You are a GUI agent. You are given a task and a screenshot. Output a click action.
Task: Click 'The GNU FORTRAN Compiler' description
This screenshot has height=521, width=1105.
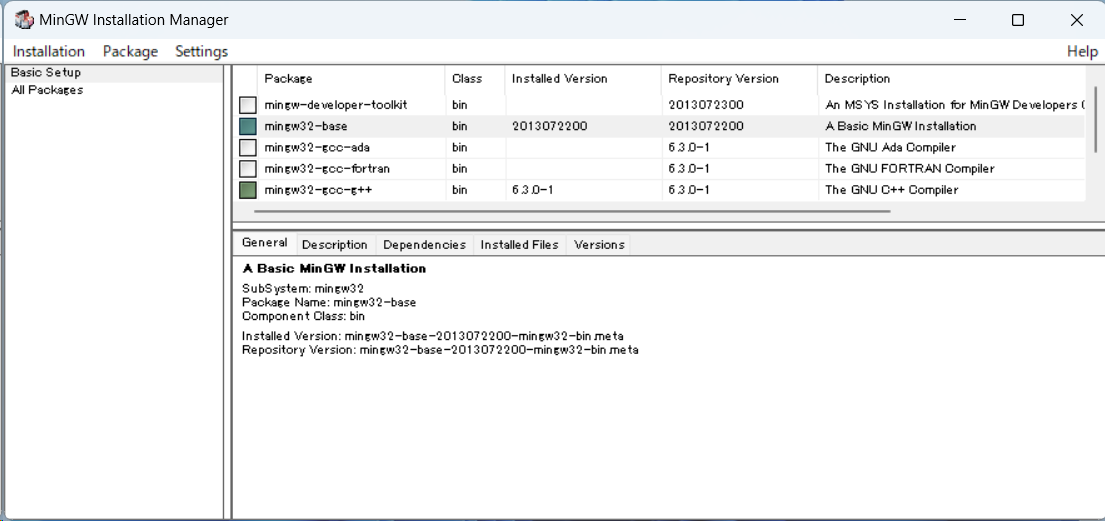pyautogui.click(x=909, y=168)
